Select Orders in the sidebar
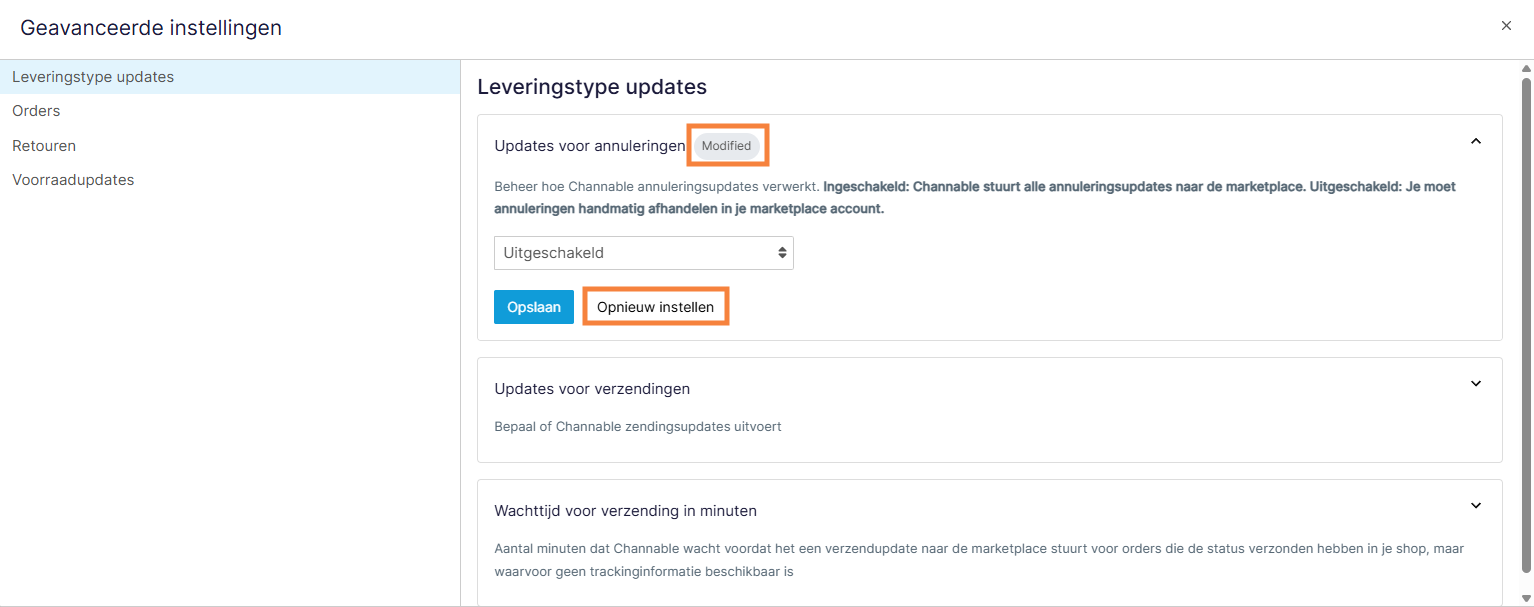Screen dimensions: 1534x607 [36, 110]
